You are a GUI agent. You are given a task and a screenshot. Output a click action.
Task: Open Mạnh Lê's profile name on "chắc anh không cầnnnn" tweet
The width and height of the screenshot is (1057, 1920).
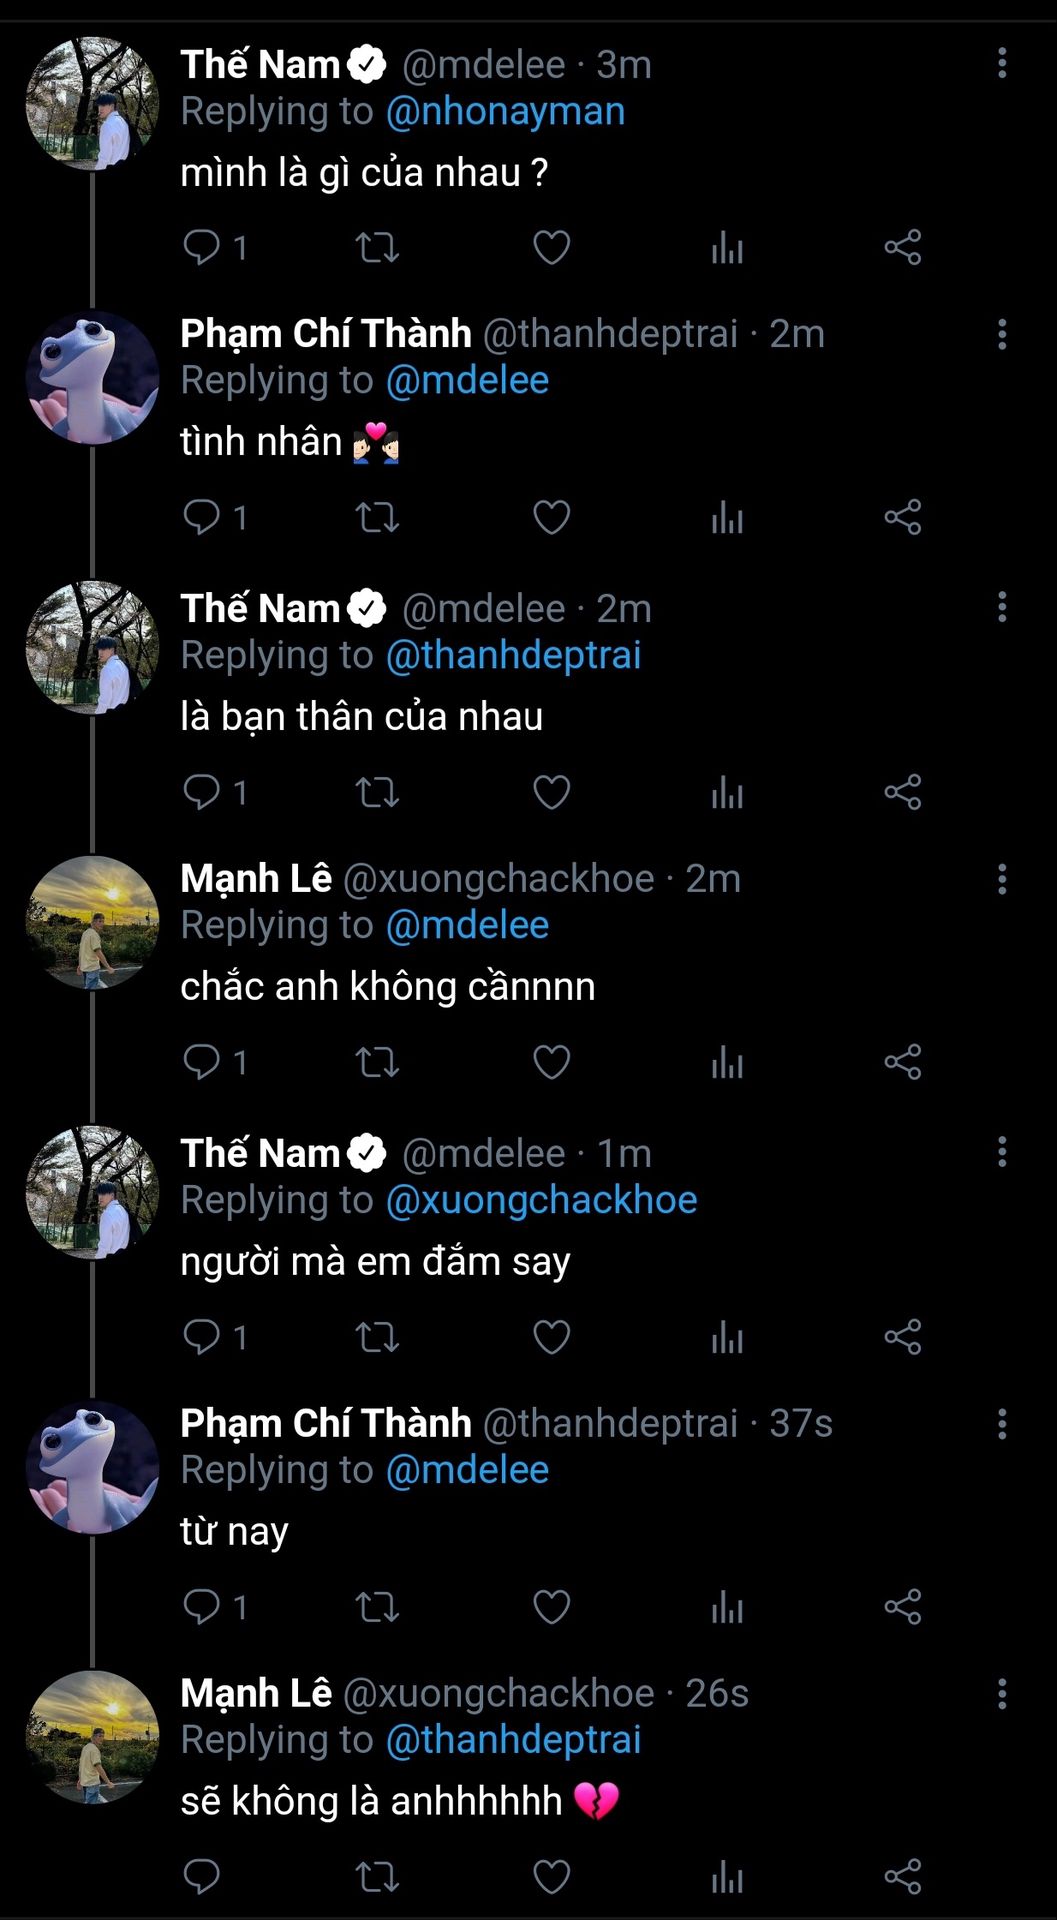point(256,878)
